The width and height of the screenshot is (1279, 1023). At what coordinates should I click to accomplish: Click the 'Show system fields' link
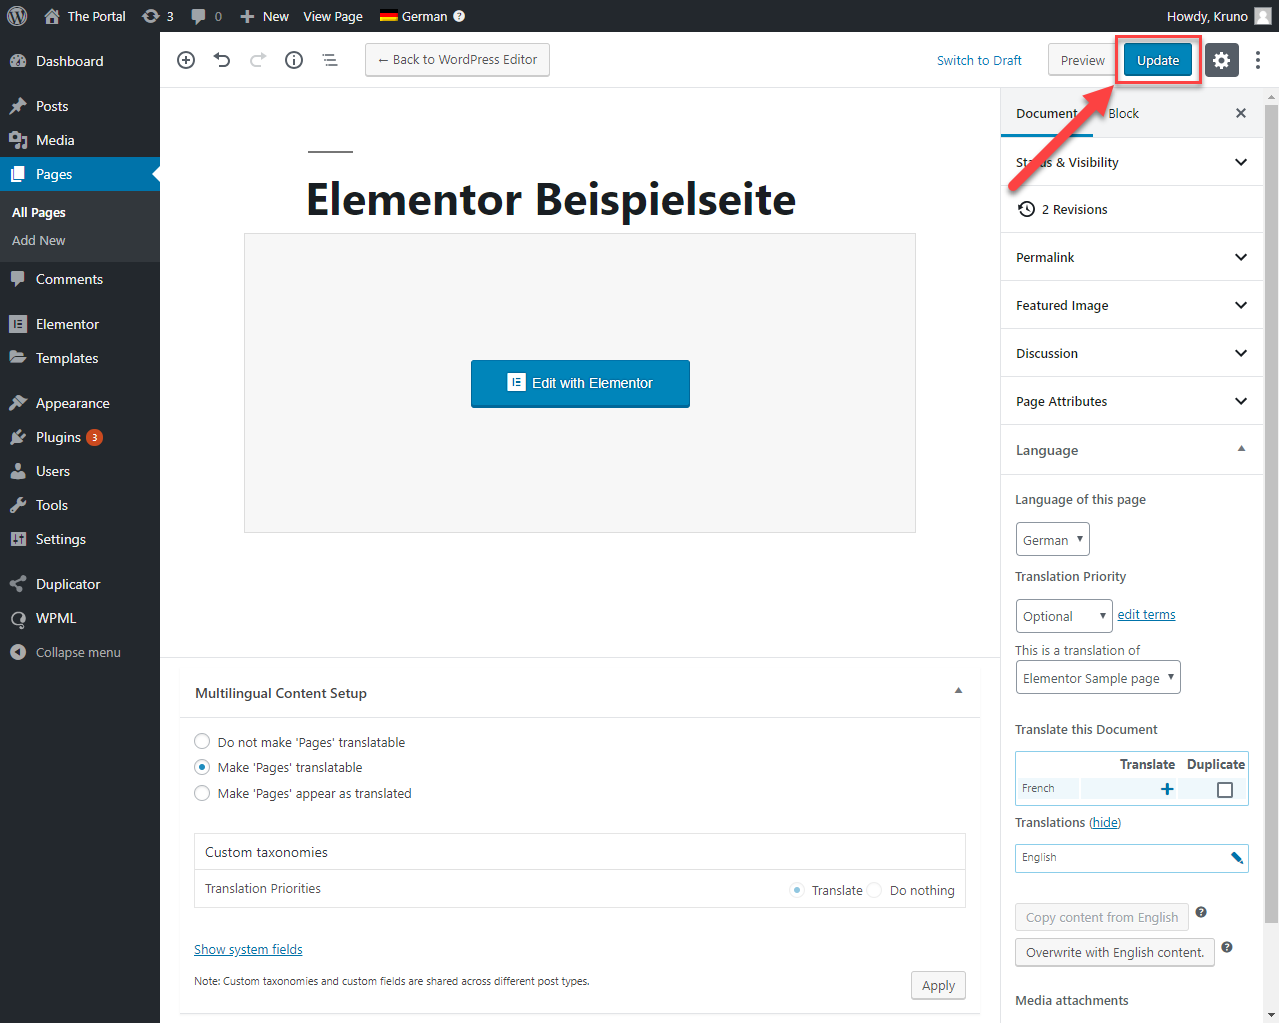(248, 949)
